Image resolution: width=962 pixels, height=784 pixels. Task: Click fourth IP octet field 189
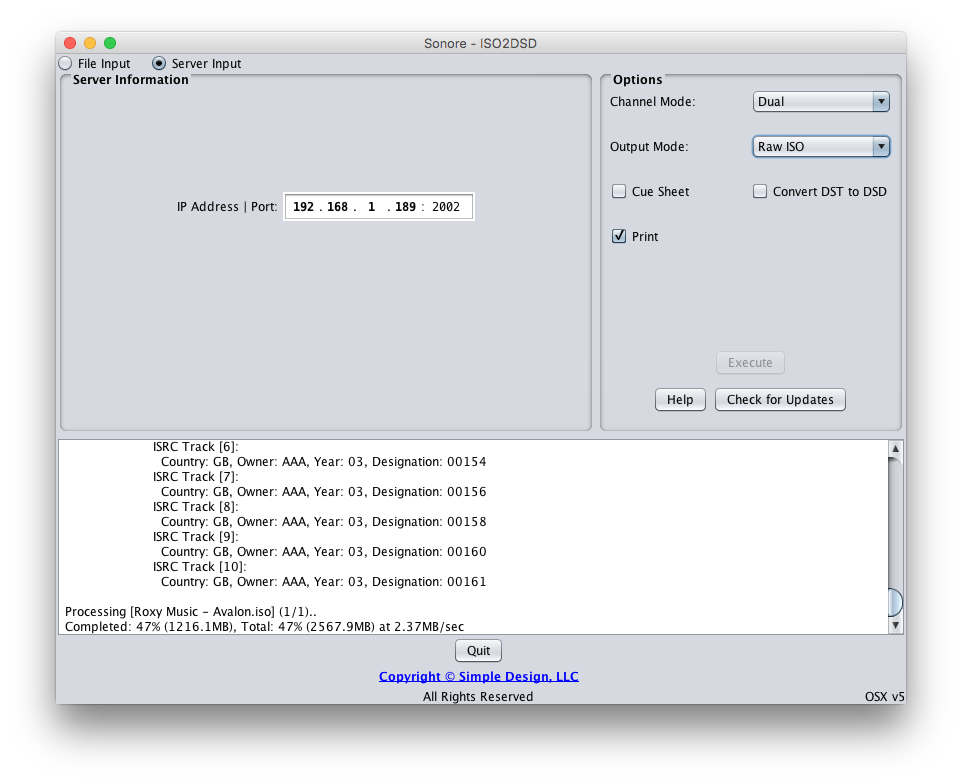click(x=405, y=207)
